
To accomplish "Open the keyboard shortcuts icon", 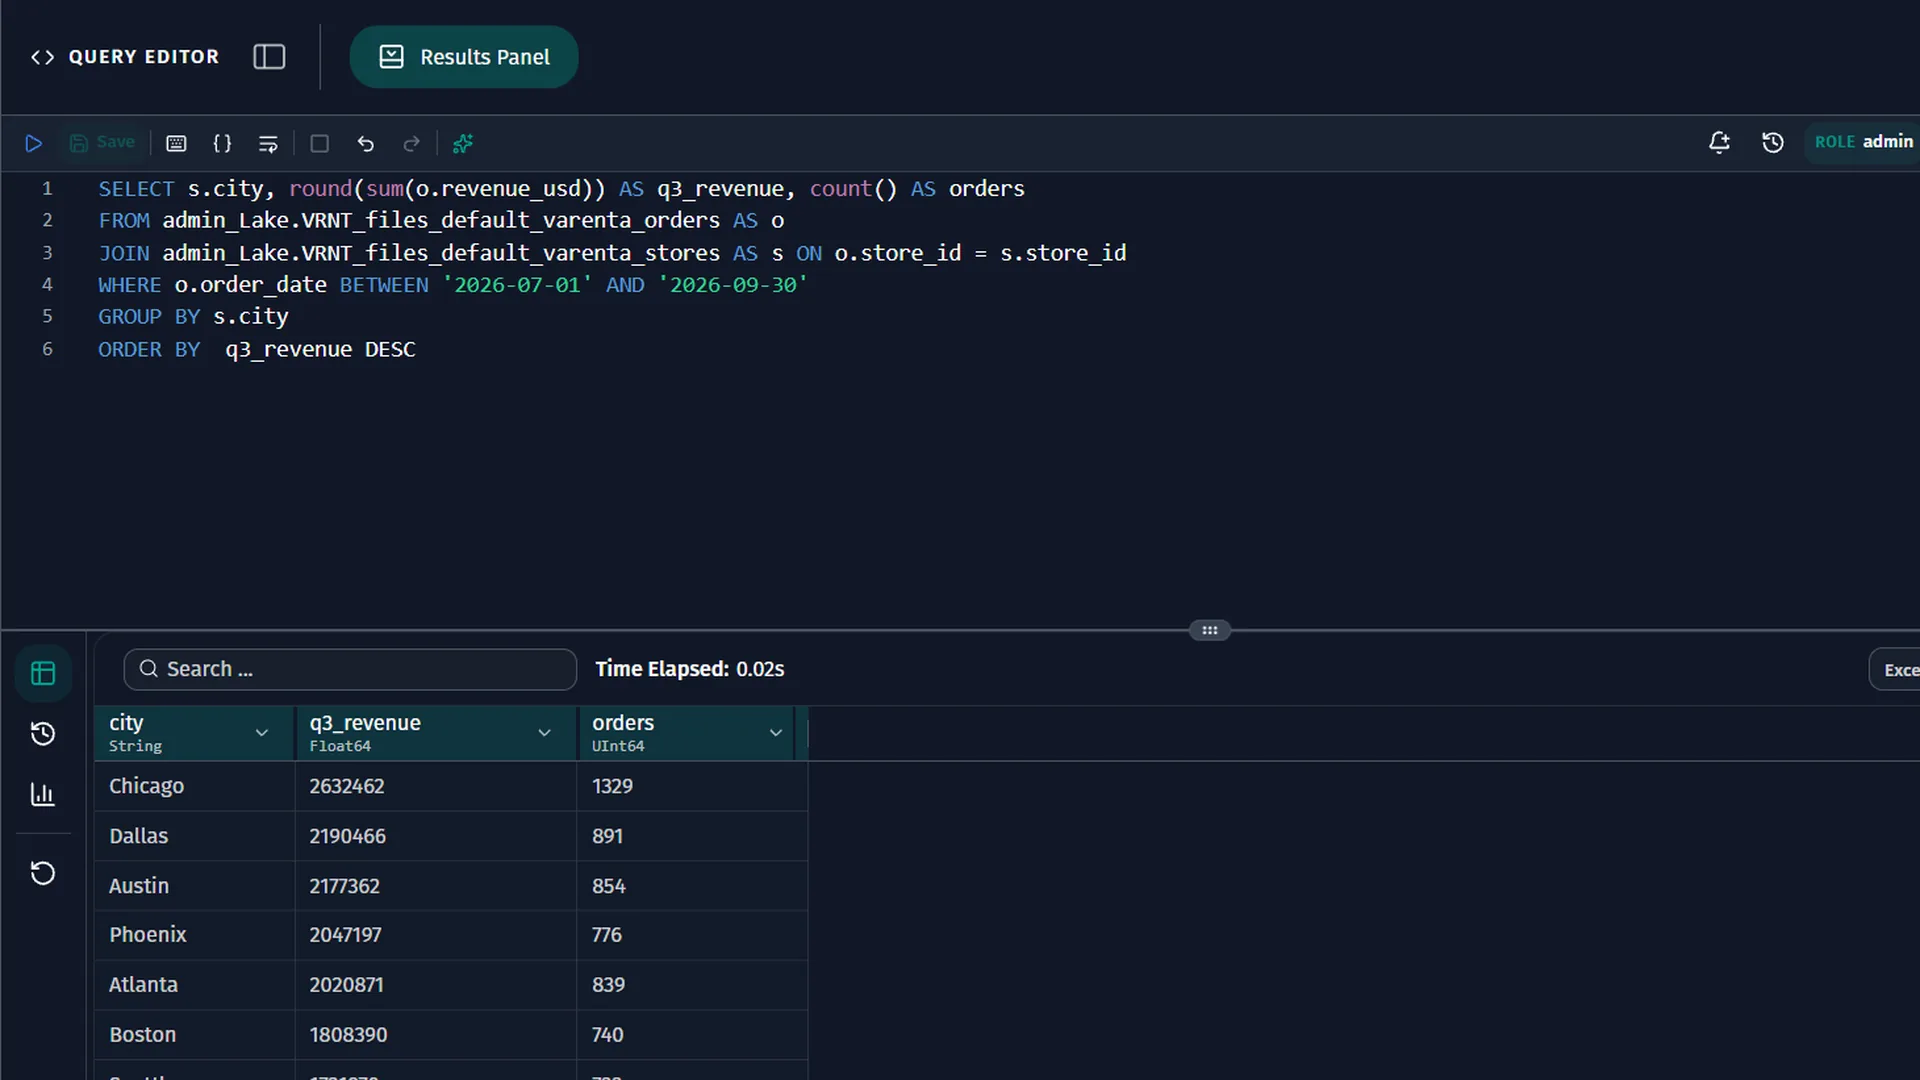I will click(176, 143).
